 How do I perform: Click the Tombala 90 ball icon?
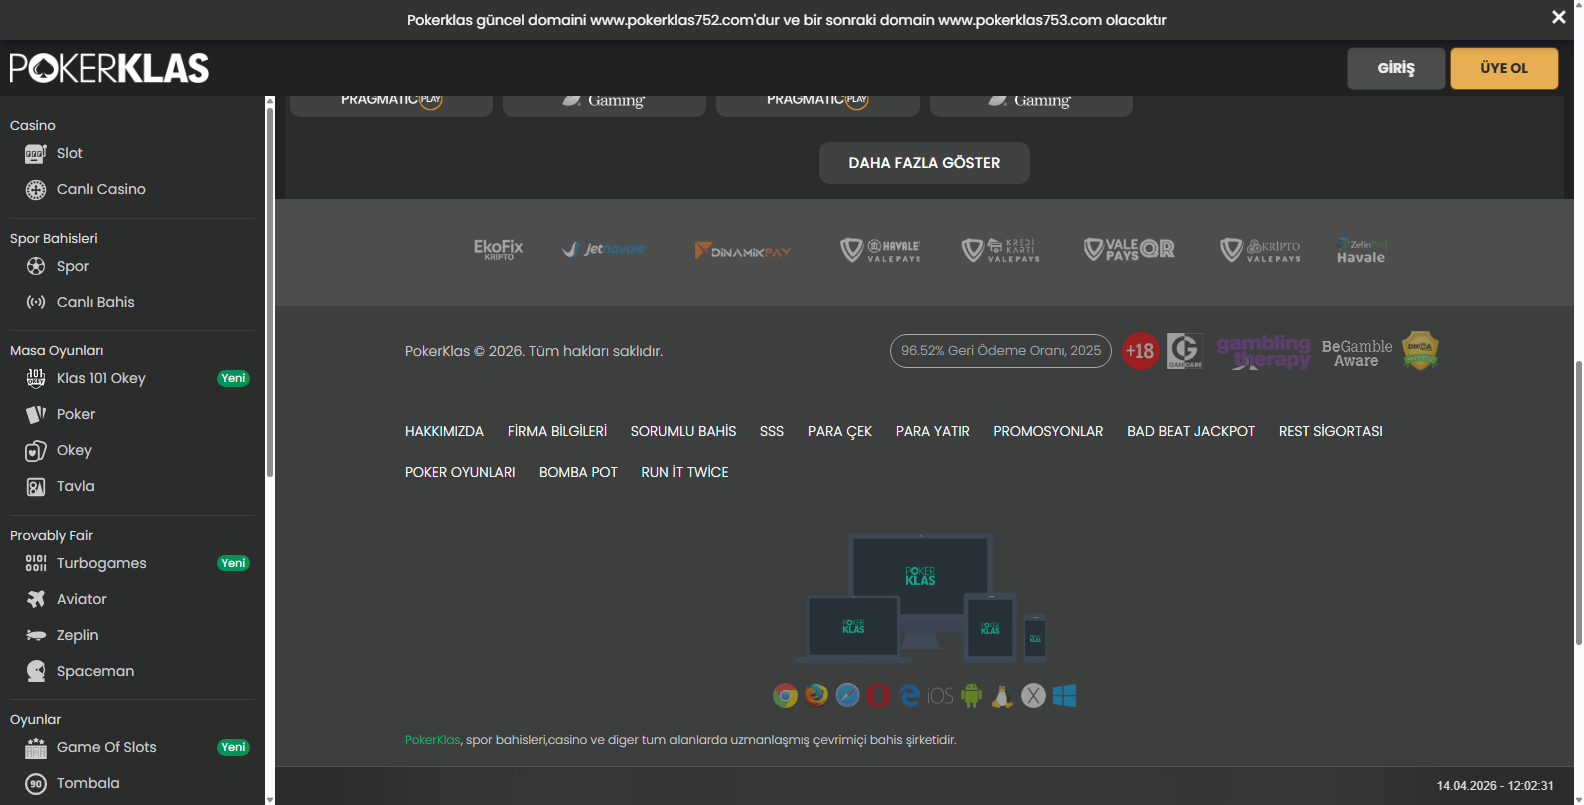click(36, 783)
